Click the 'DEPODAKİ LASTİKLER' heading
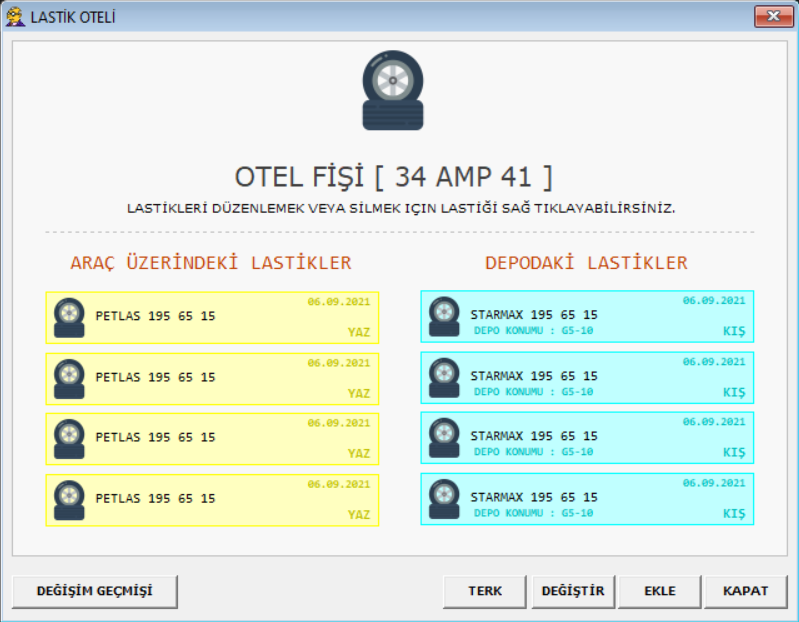This screenshot has height=622, width=799. click(x=587, y=262)
